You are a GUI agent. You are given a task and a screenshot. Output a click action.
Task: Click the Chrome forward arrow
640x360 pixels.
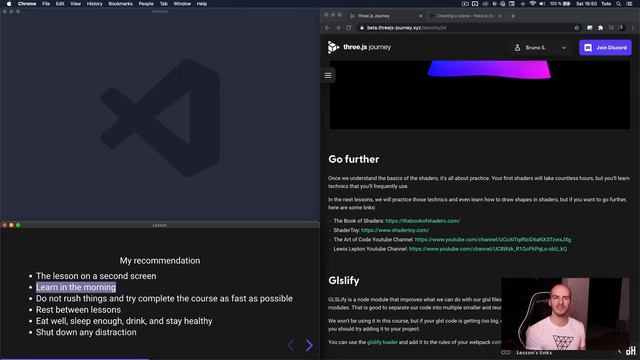click(x=338, y=28)
